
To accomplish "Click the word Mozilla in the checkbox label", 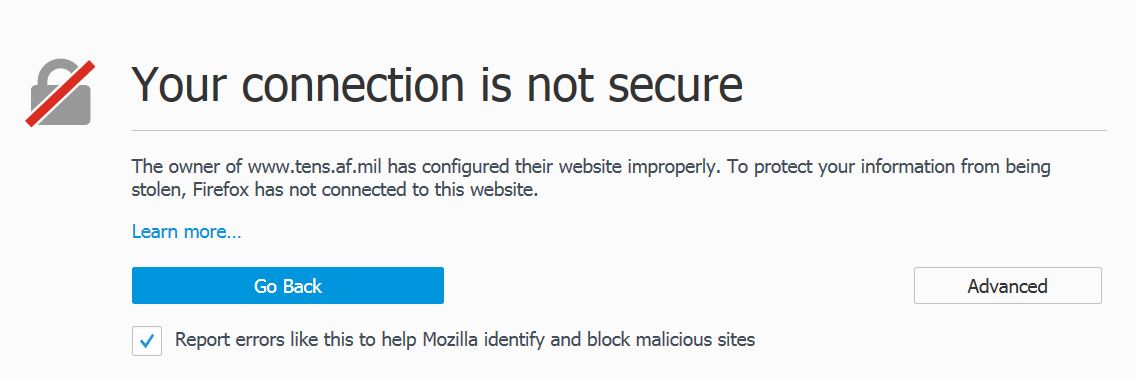I will click(x=452, y=339).
